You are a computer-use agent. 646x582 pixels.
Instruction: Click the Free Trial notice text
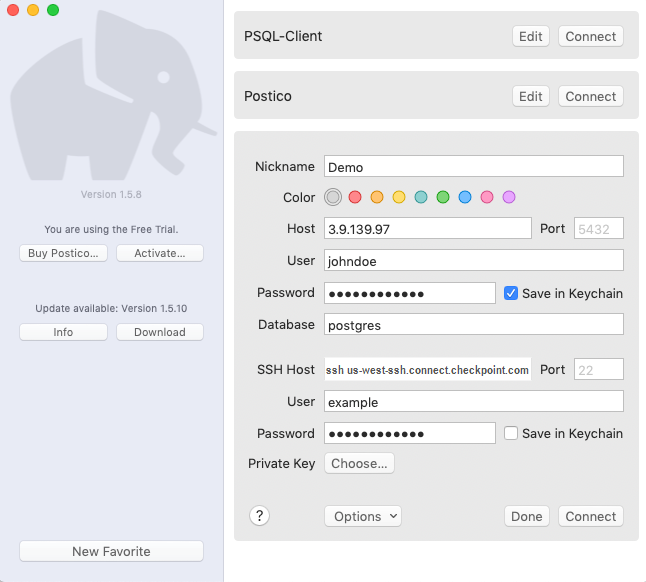tap(111, 229)
